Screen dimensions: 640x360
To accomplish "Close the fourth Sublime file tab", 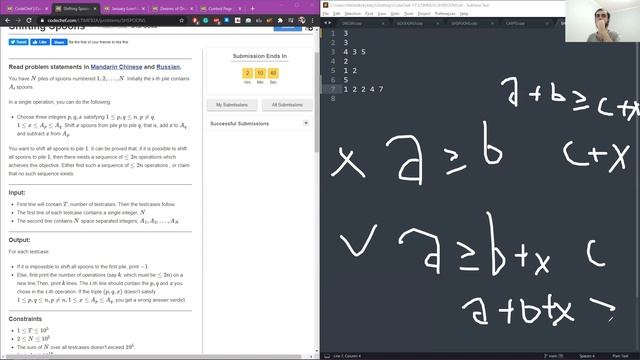I will point(547,24).
